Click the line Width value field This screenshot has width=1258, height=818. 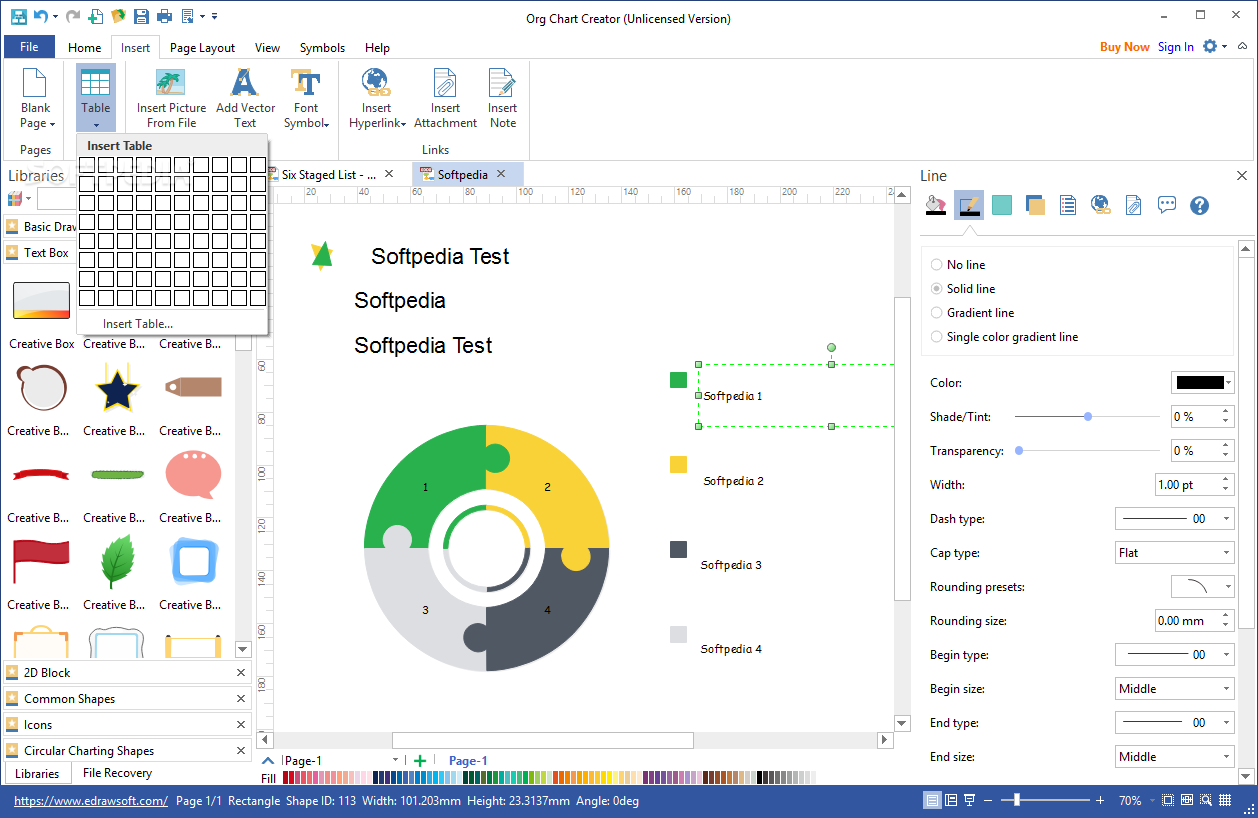coord(1185,485)
